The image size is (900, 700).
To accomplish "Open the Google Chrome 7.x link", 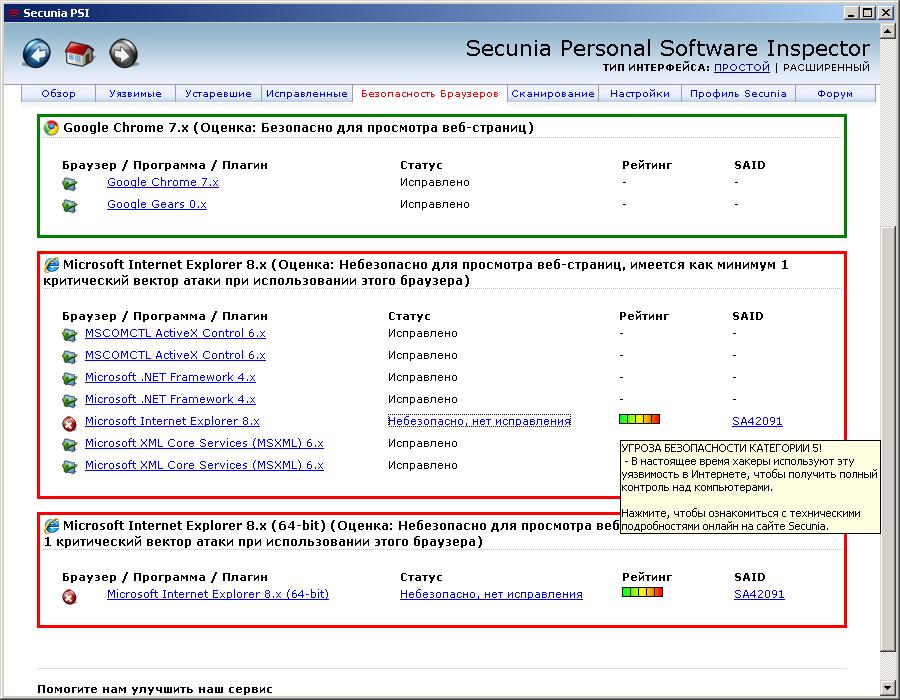I will tap(162, 182).
